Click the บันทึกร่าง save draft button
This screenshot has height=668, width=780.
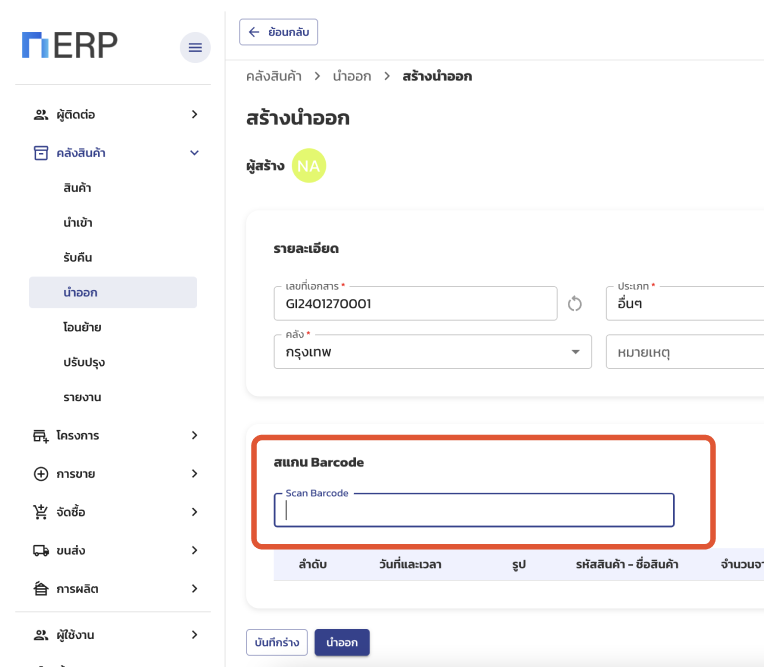pos(276,642)
